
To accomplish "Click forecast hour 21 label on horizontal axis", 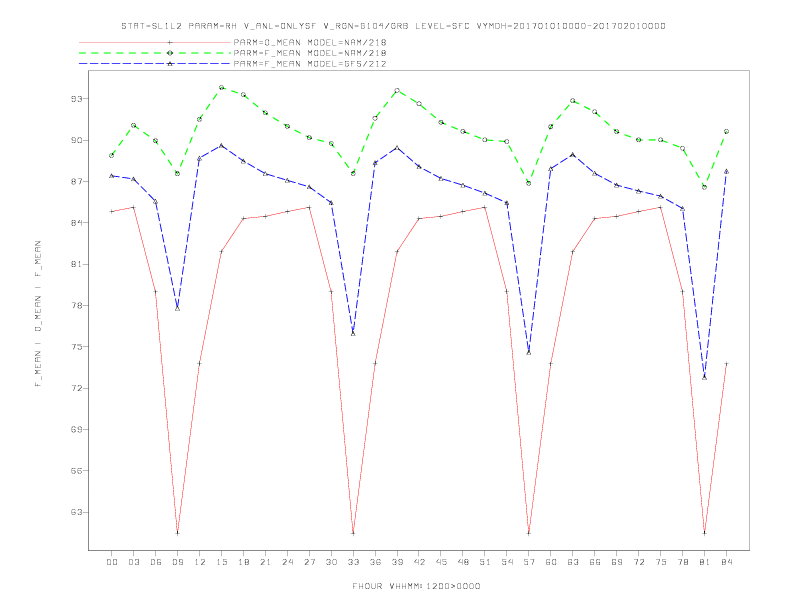I will [265, 562].
